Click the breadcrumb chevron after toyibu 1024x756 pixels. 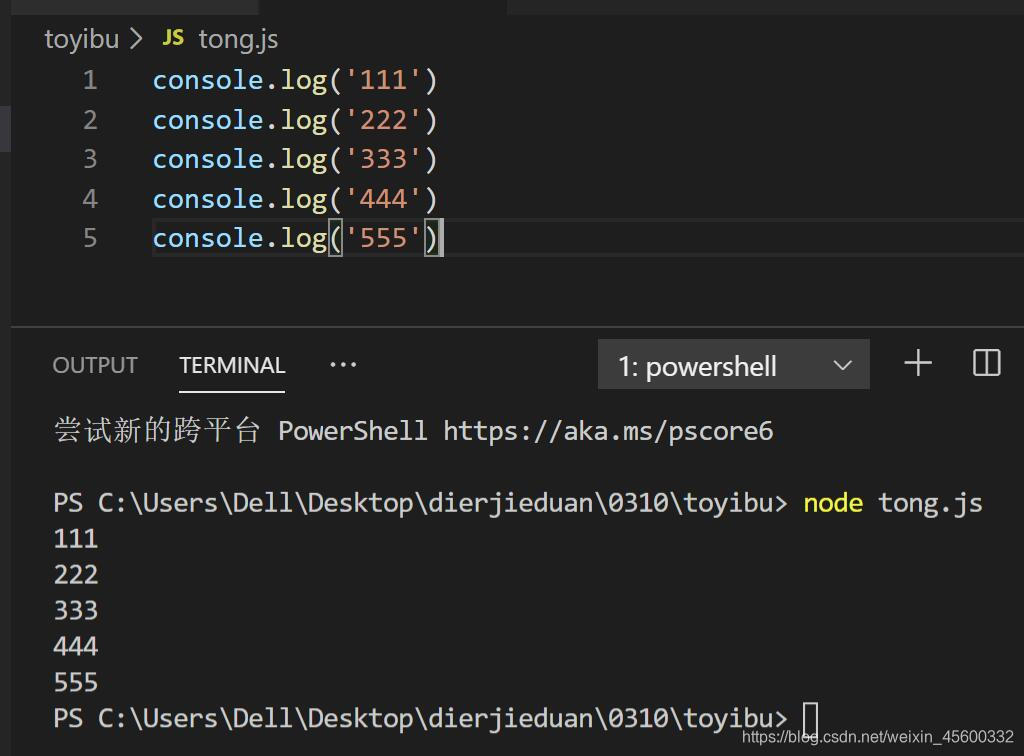point(136,38)
